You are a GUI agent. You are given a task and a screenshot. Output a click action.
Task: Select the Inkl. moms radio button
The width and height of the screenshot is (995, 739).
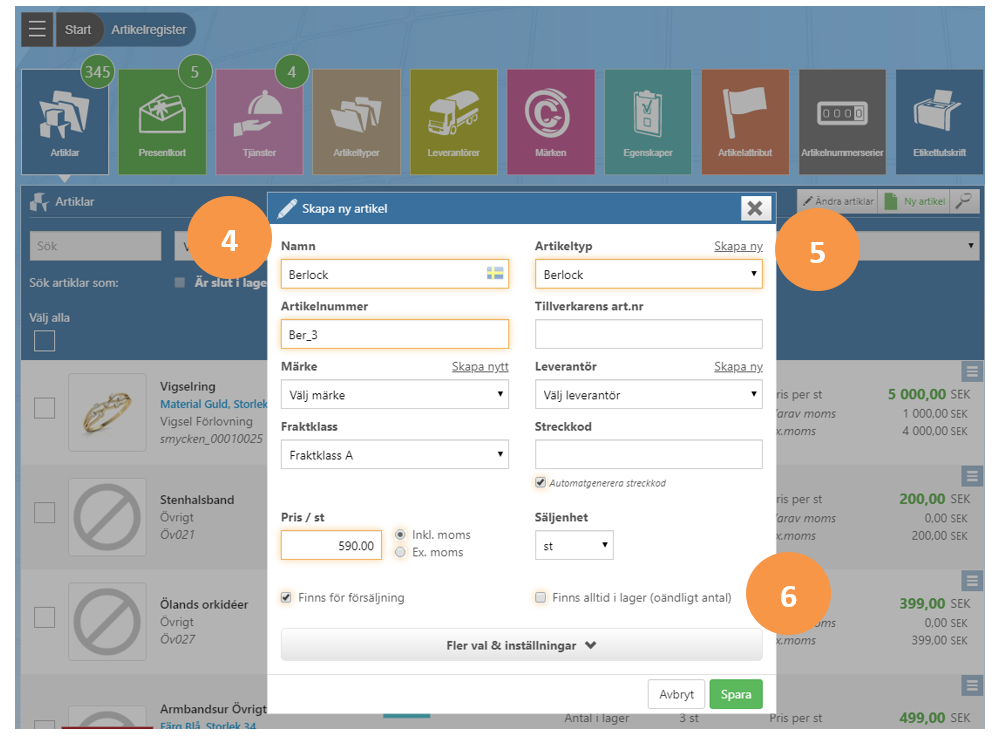coord(400,535)
